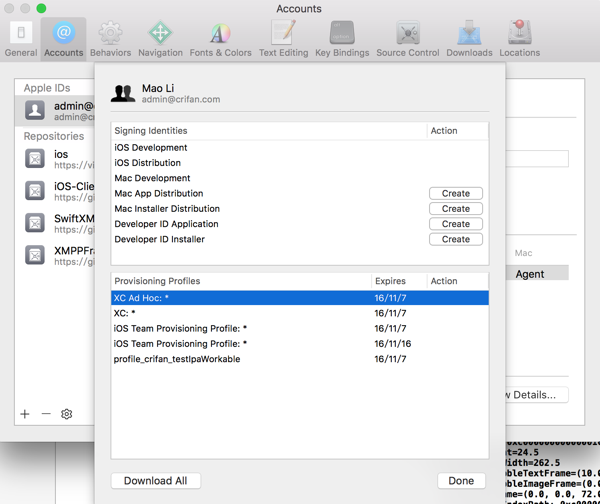The width and height of the screenshot is (600, 504).
Task: Select the Accounts preferences icon
Action: pos(64,39)
